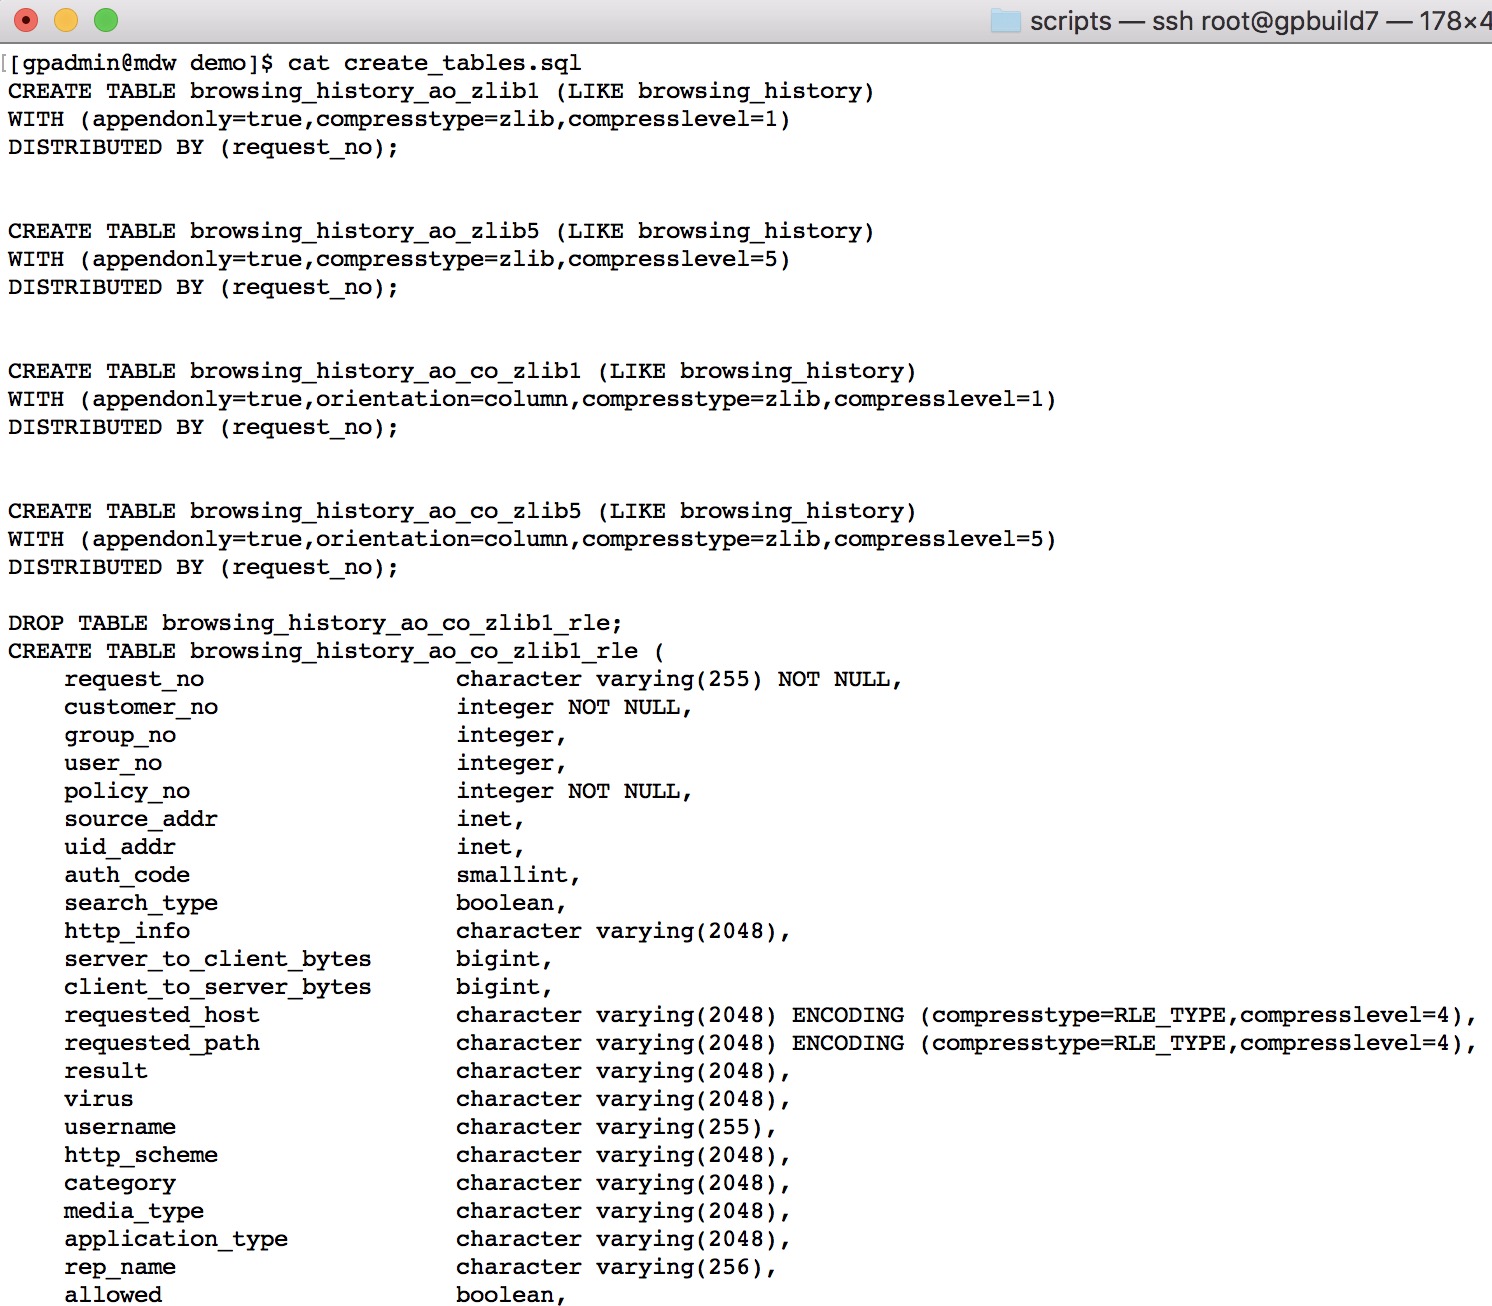Click the green full-screen button
This screenshot has width=1492, height=1306.
[103, 20]
